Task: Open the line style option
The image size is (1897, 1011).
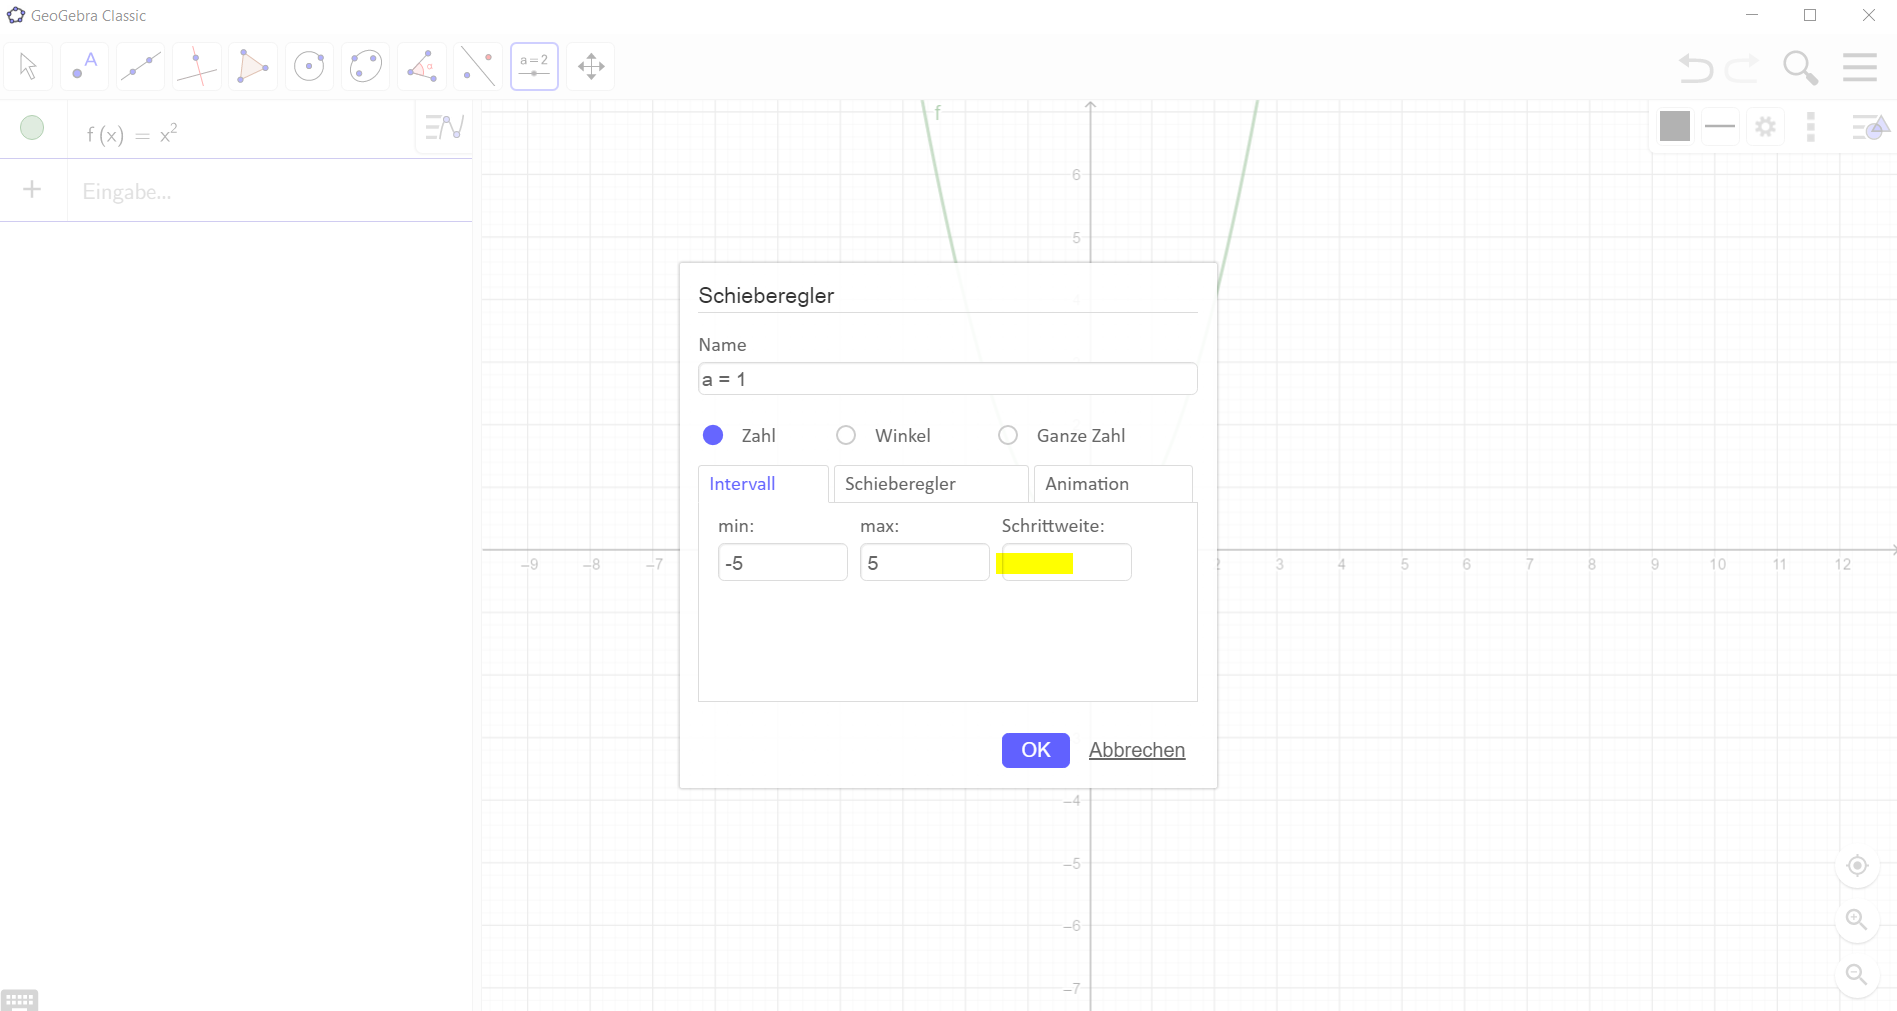Action: click(1720, 126)
